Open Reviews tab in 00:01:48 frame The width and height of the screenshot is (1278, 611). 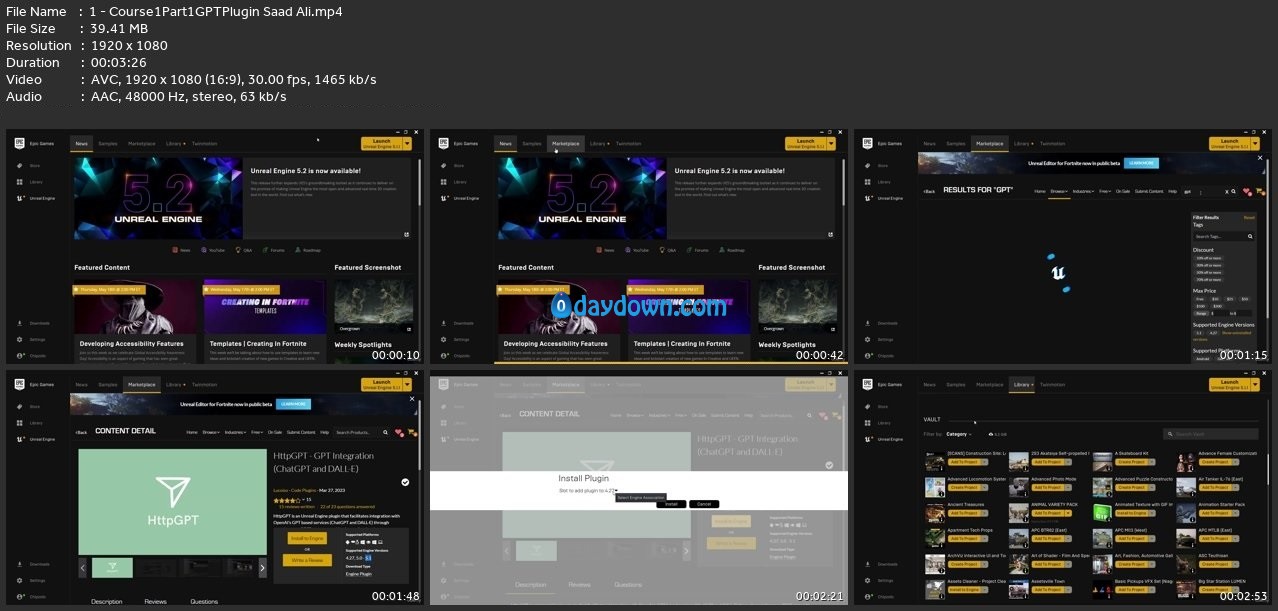(155, 601)
